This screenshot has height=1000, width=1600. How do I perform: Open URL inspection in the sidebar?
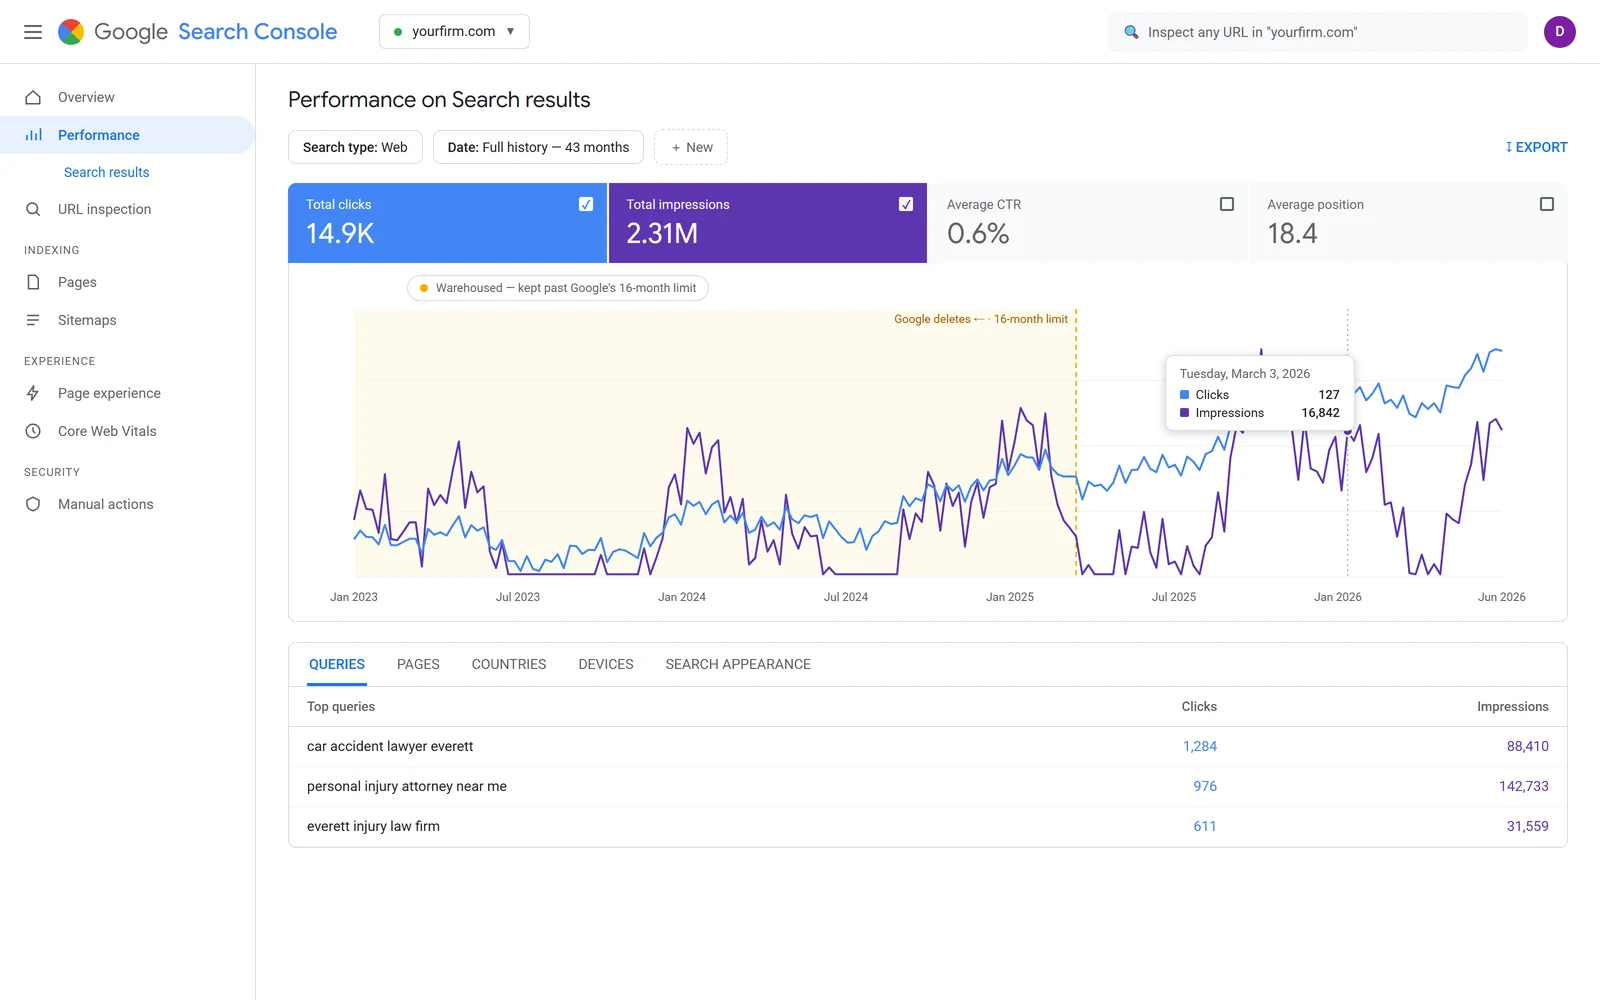pos(127,209)
